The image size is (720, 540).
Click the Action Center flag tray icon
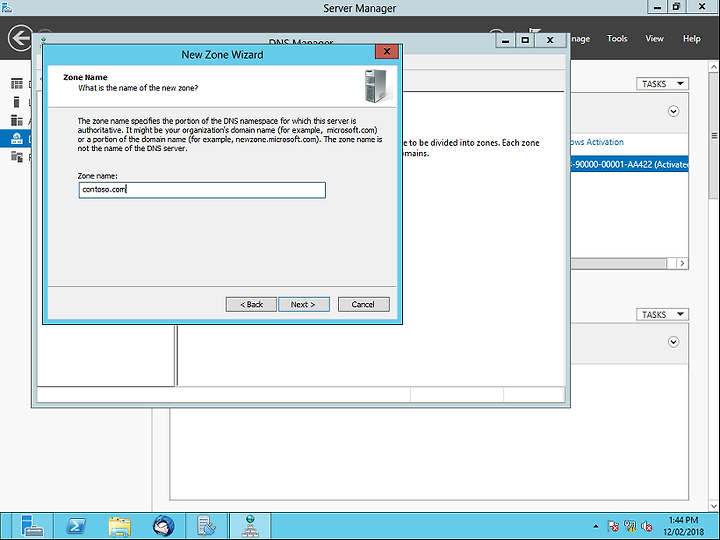[x=613, y=526]
